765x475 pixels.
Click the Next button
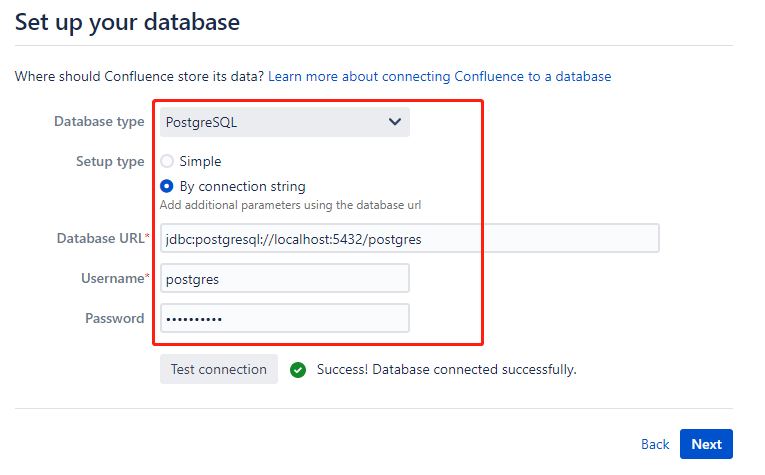[x=706, y=444]
